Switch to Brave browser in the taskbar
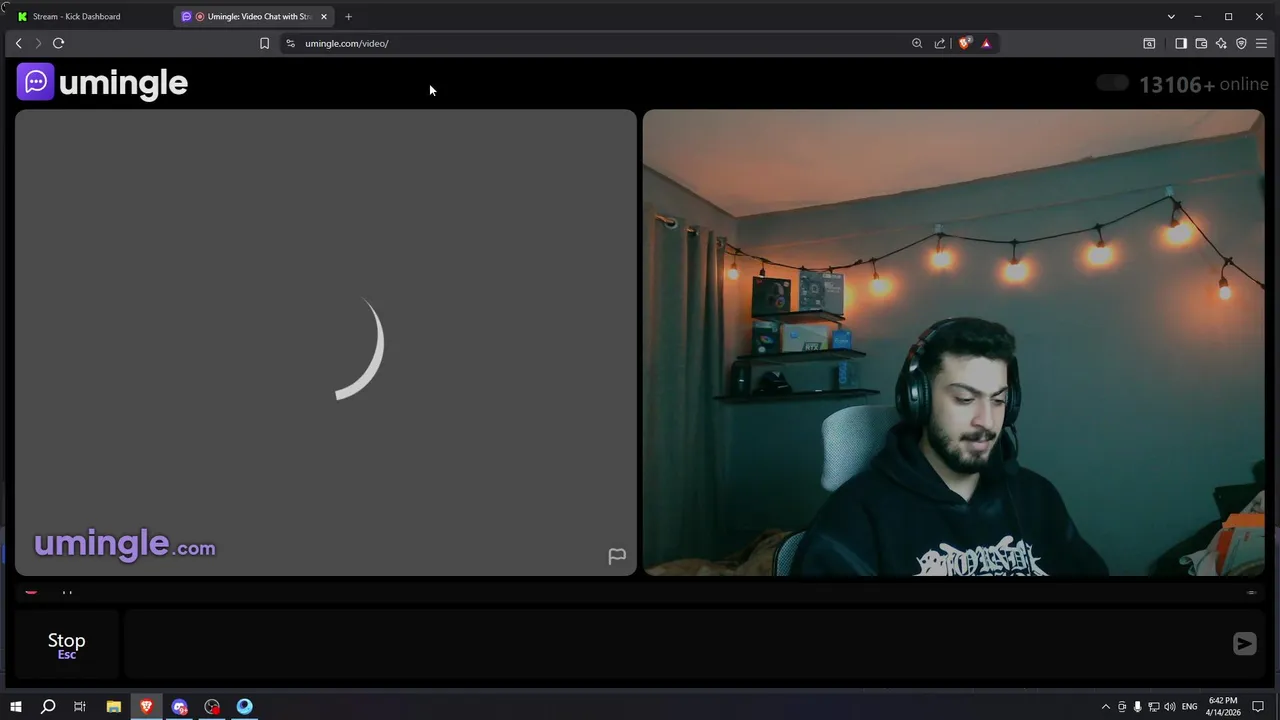The height and width of the screenshot is (720, 1280). [x=146, y=706]
